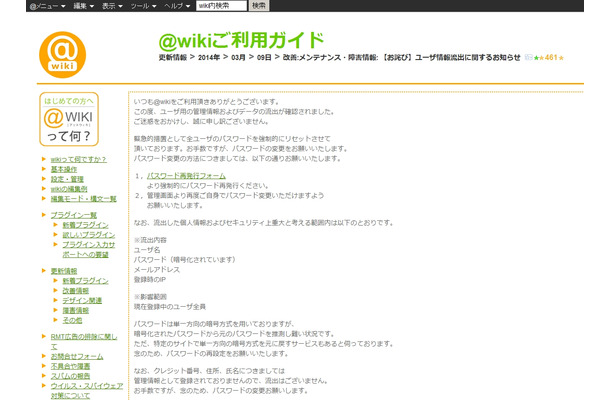The height and width of the screenshot is (400, 610).
Task: Open the その他 sidebar link
Action: click(72, 320)
